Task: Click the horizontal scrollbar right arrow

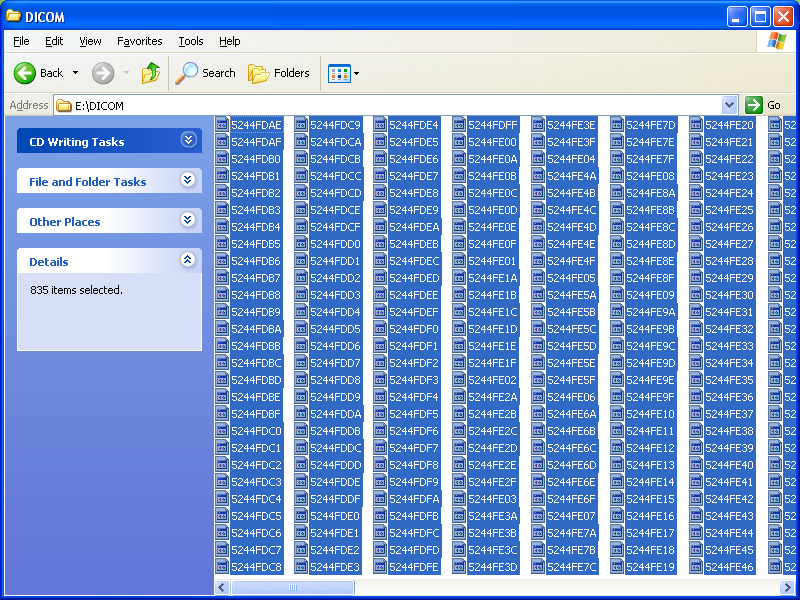Action: click(x=786, y=587)
